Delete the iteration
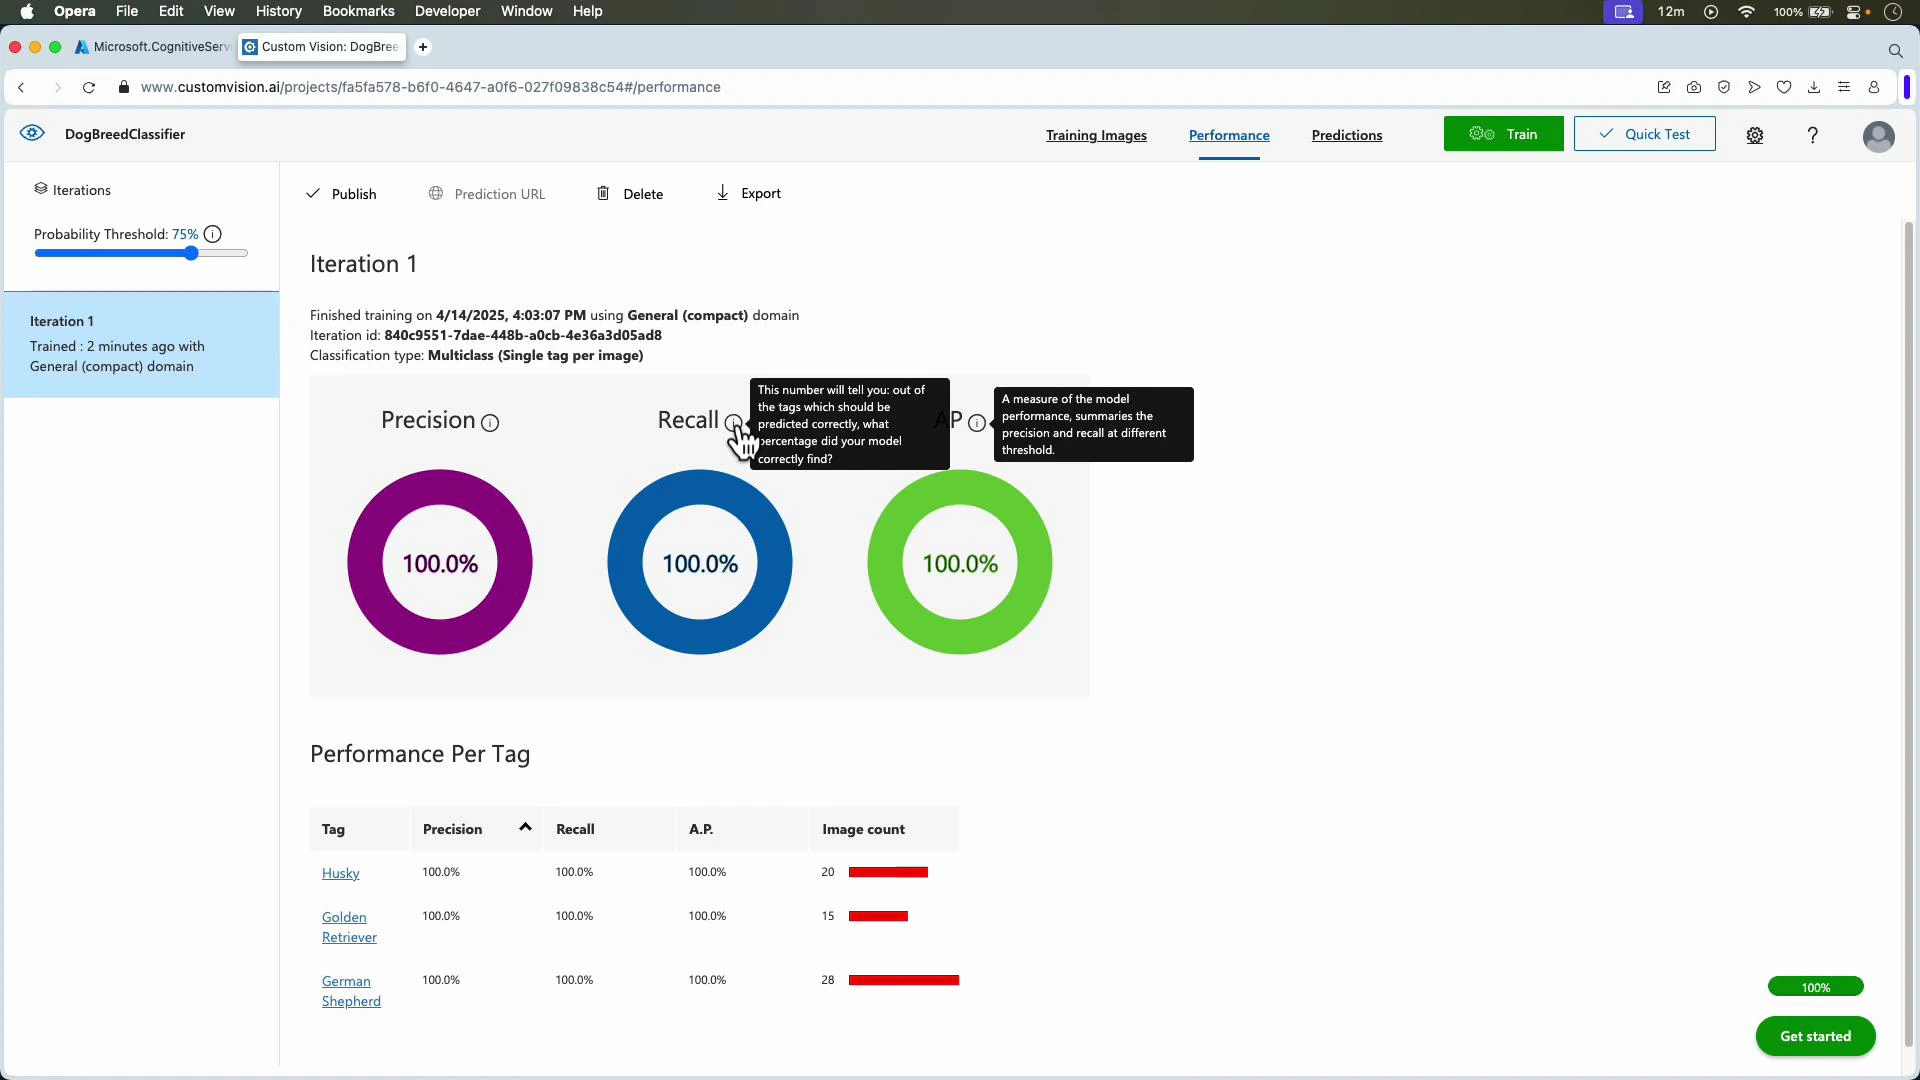 [x=630, y=194]
